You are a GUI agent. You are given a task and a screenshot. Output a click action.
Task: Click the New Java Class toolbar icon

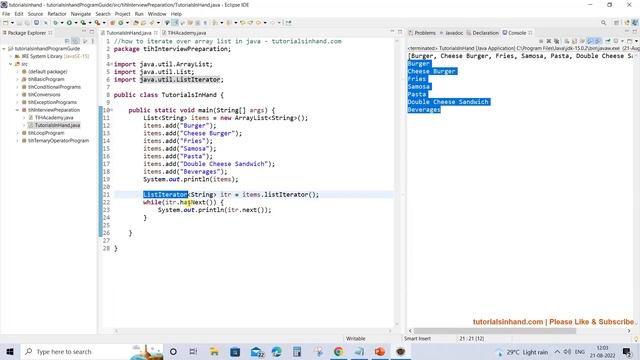coord(121,23)
